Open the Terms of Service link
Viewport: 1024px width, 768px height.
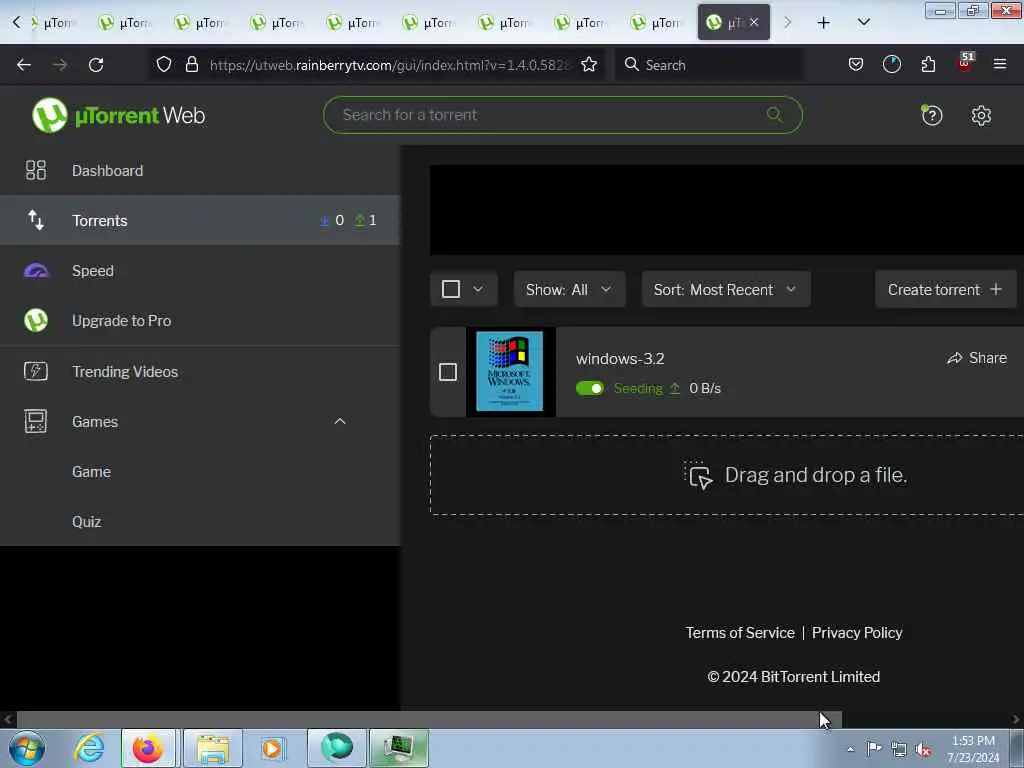(740, 632)
